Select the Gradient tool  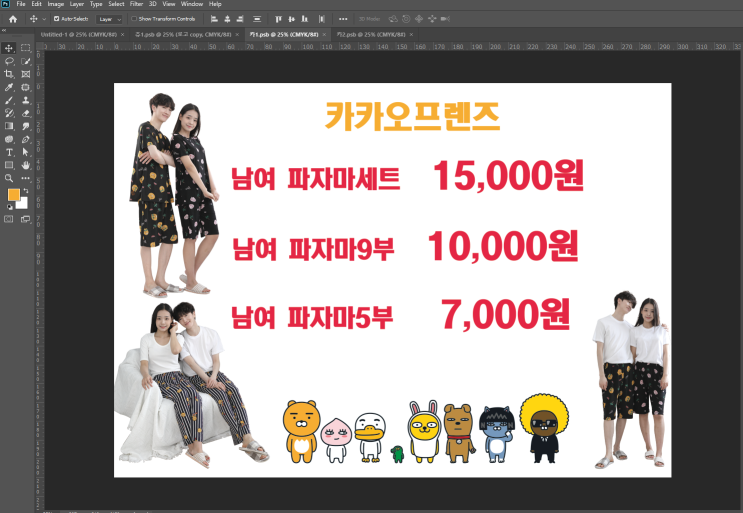pyautogui.click(x=9, y=126)
